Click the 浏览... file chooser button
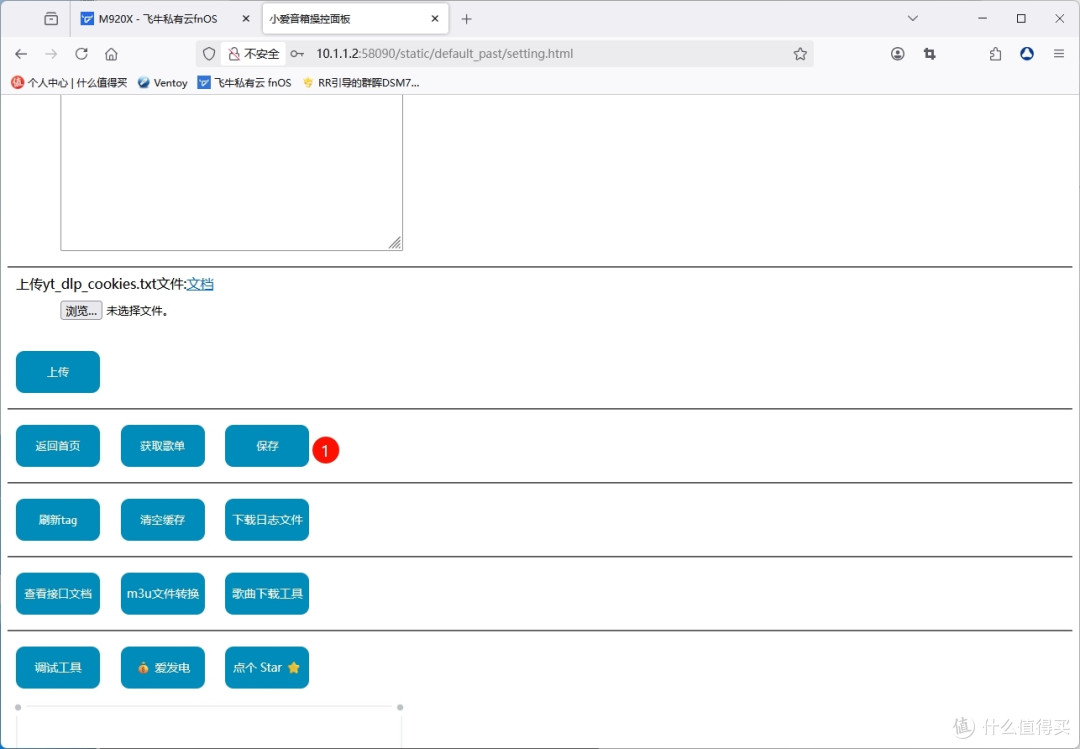1080x749 pixels. tap(81, 311)
